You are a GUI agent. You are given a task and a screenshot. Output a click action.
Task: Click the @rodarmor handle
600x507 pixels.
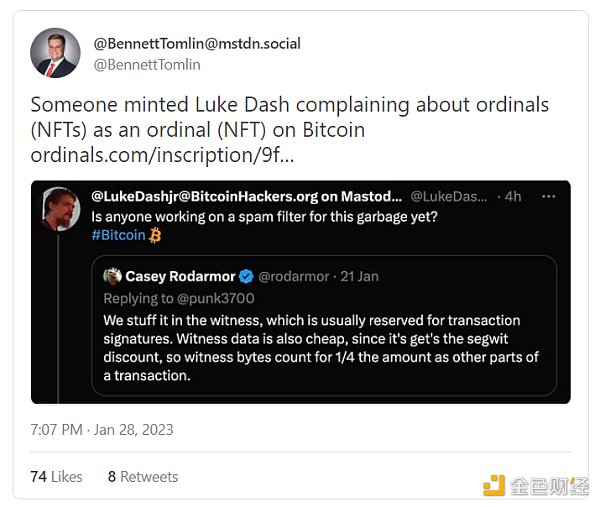pyautogui.click(x=296, y=276)
